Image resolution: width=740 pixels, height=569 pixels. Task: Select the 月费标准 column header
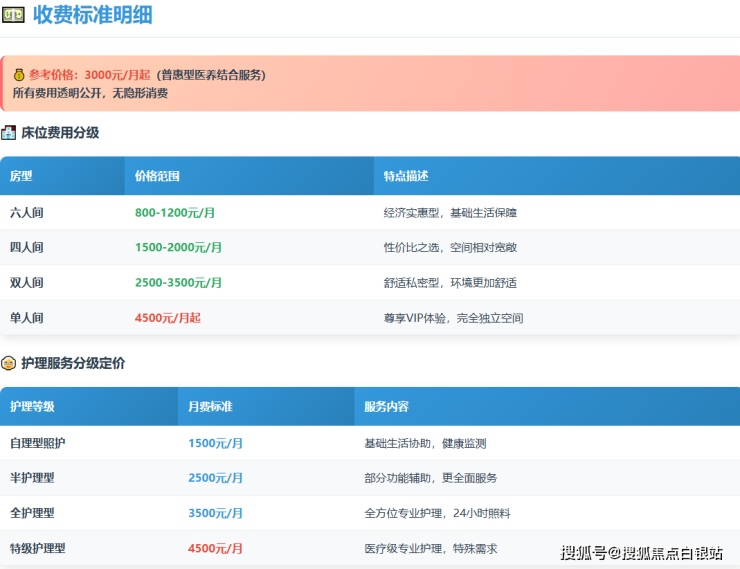[x=210, y=407]
